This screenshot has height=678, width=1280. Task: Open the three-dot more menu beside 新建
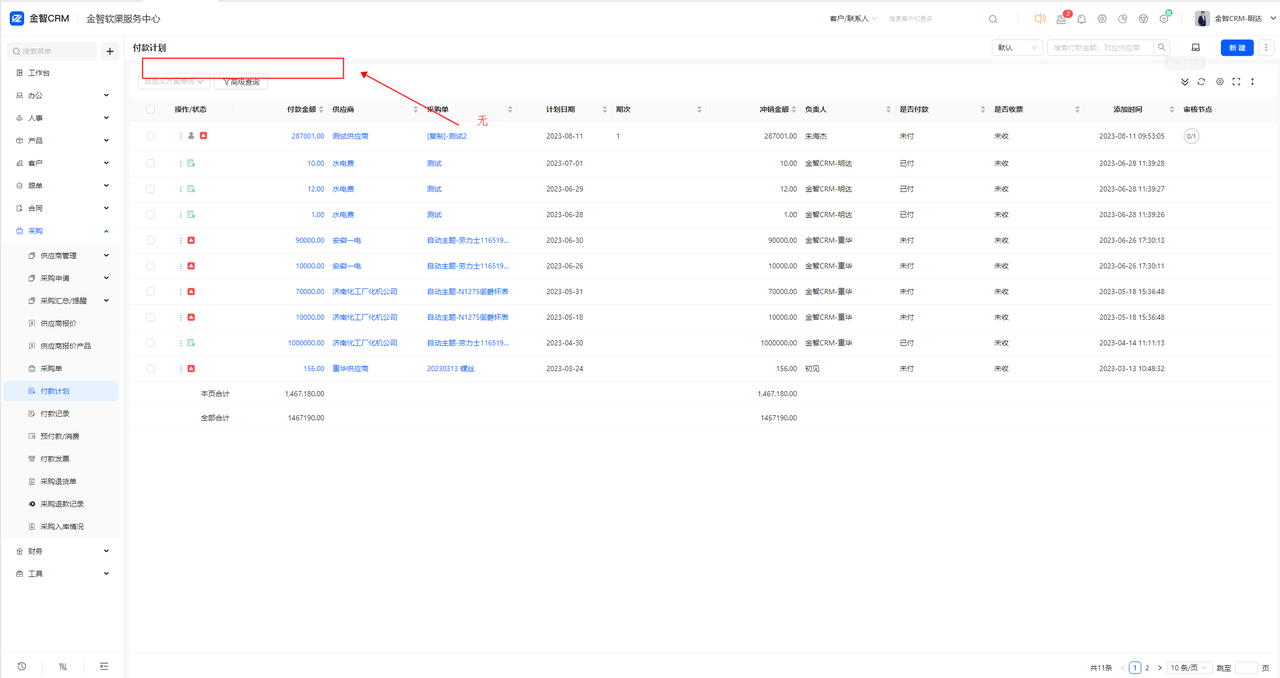(1266, 47)
